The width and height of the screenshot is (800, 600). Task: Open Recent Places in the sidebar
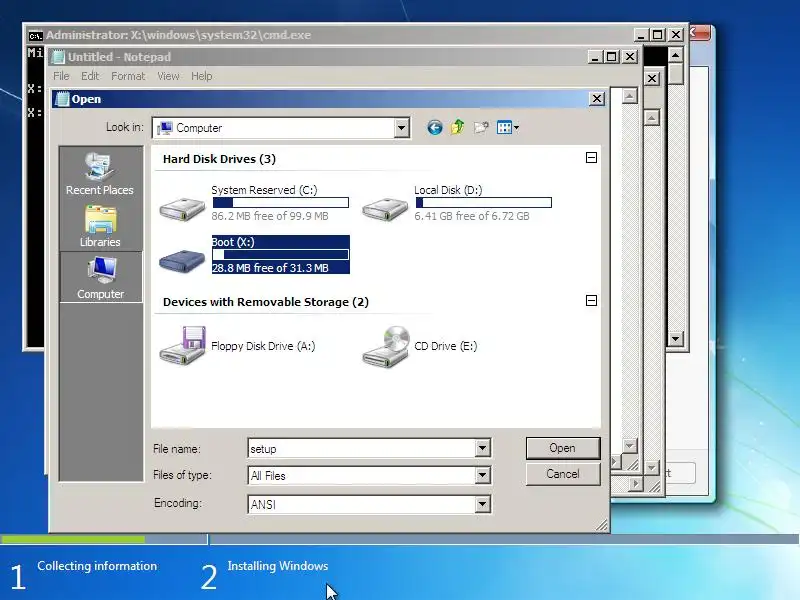100,174
